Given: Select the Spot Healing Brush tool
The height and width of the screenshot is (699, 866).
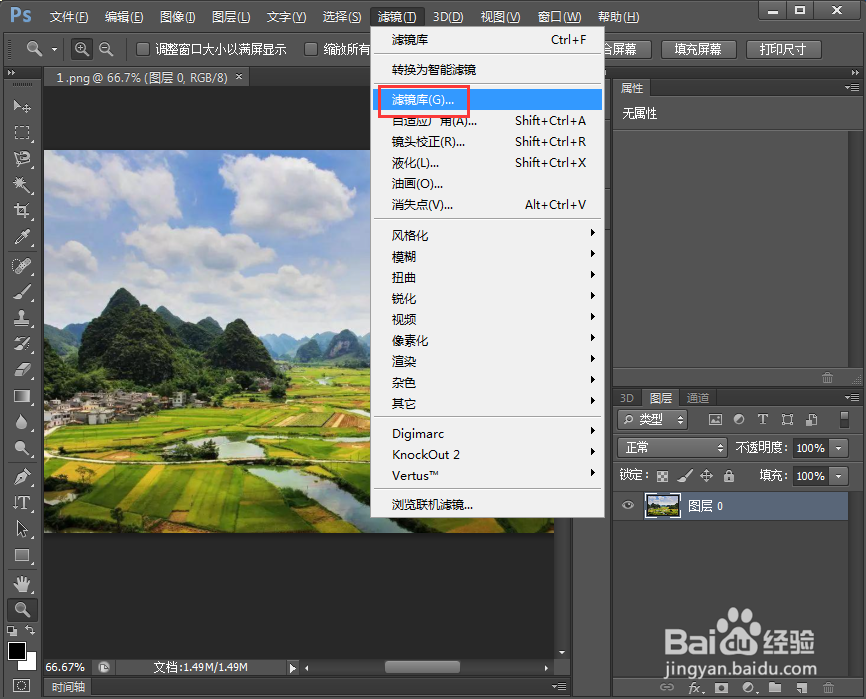Looking at the screenshot, I should point(22,266).
